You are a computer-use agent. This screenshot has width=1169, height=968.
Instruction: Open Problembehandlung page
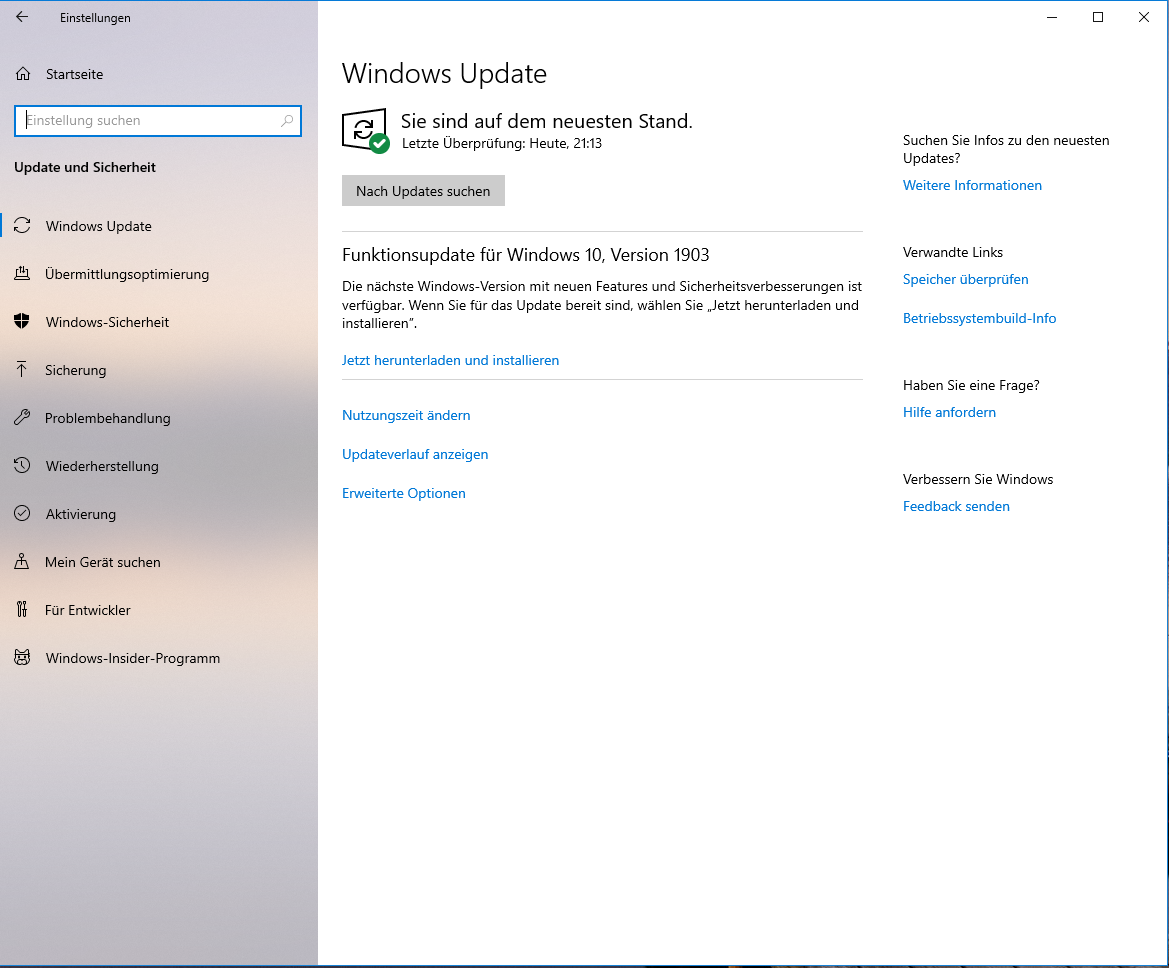(159, 418)
